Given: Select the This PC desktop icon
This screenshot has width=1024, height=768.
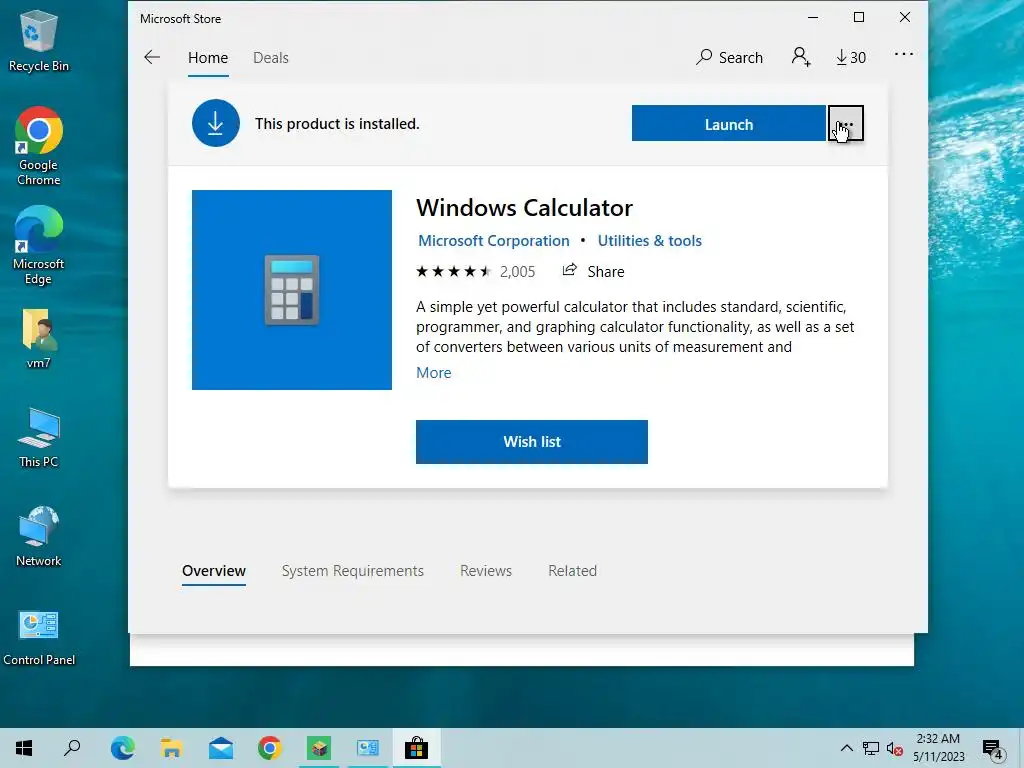Looking at the screenshot, I should point(39,438).
